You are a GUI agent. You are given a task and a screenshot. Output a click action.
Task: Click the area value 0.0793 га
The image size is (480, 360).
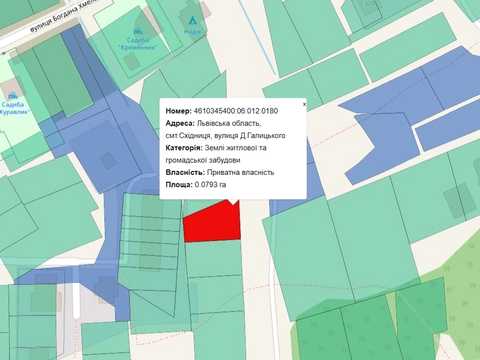pos(210,184)
